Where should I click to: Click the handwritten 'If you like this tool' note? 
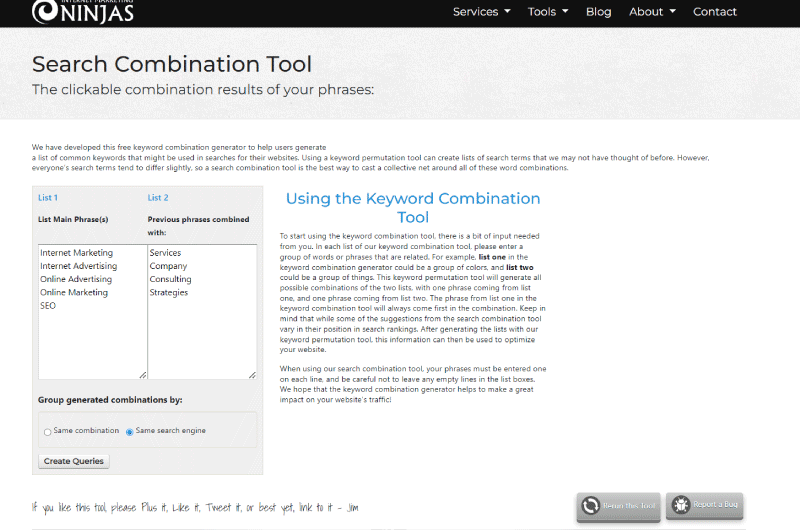[x=195, y=508]
